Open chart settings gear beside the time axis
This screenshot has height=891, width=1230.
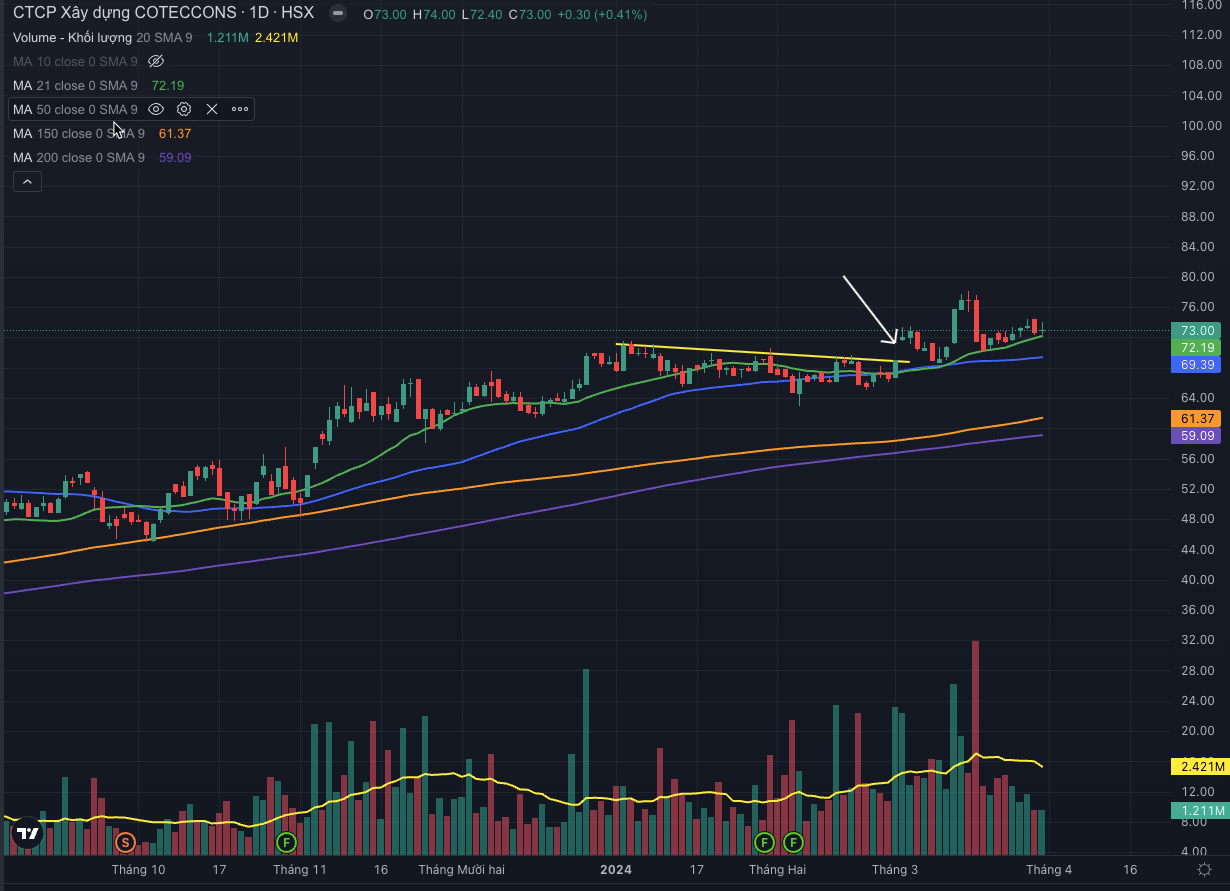(1206, 869)
